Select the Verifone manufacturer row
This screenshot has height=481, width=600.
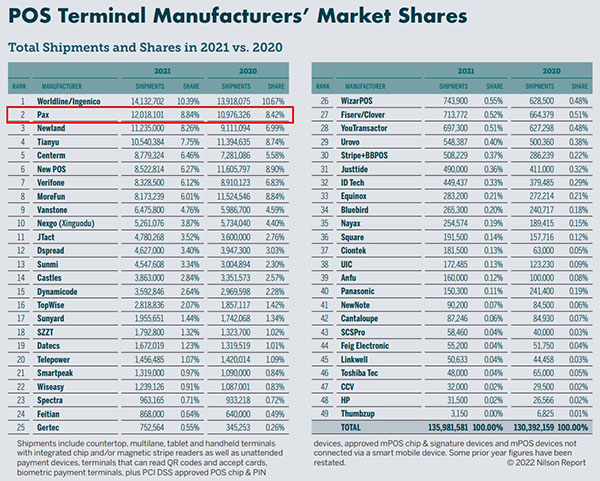click(148, 183)
